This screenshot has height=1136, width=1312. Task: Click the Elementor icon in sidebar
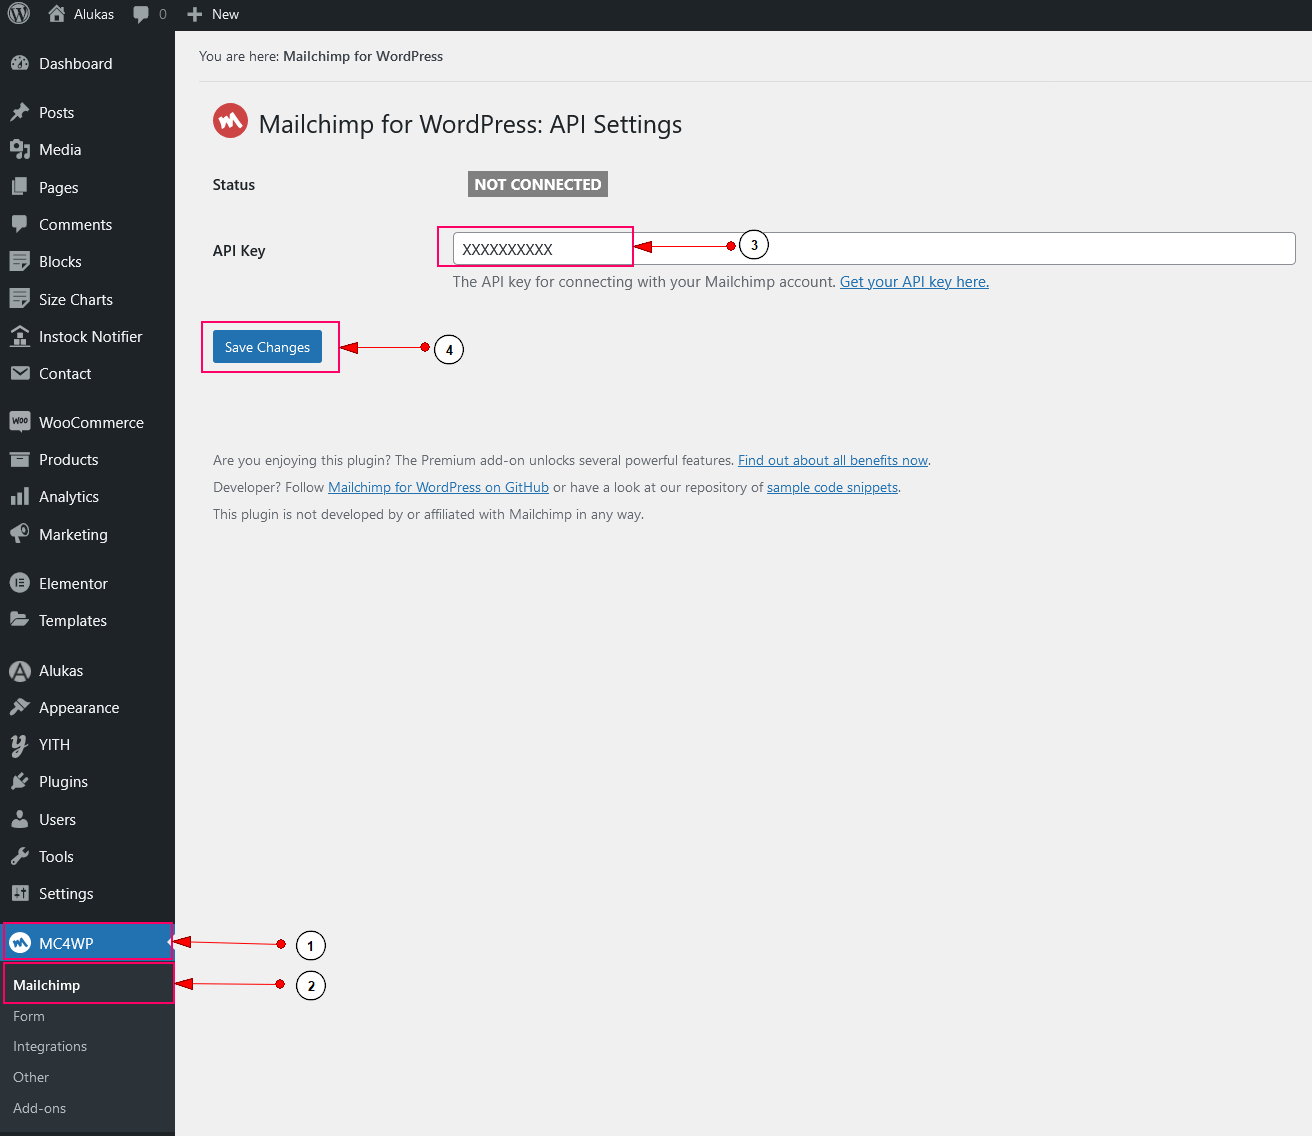20,583
